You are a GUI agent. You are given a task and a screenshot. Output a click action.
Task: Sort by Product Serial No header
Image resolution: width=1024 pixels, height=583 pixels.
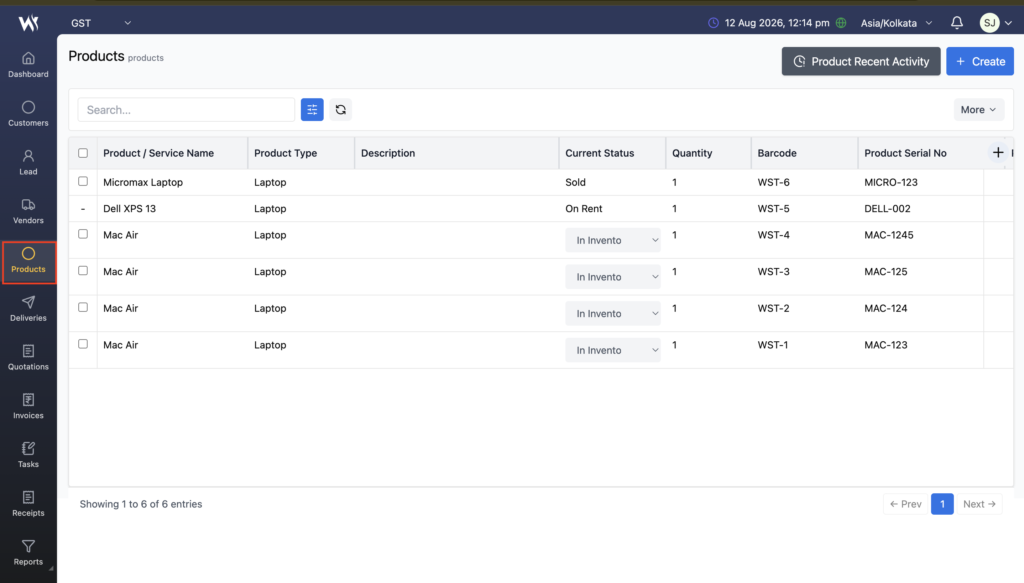[905, 153]
